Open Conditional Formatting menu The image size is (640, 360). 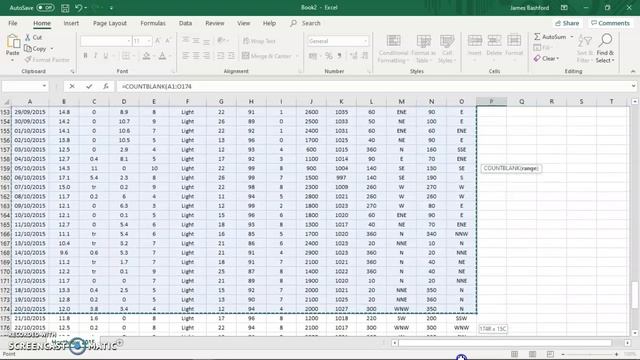coord(393,49)
